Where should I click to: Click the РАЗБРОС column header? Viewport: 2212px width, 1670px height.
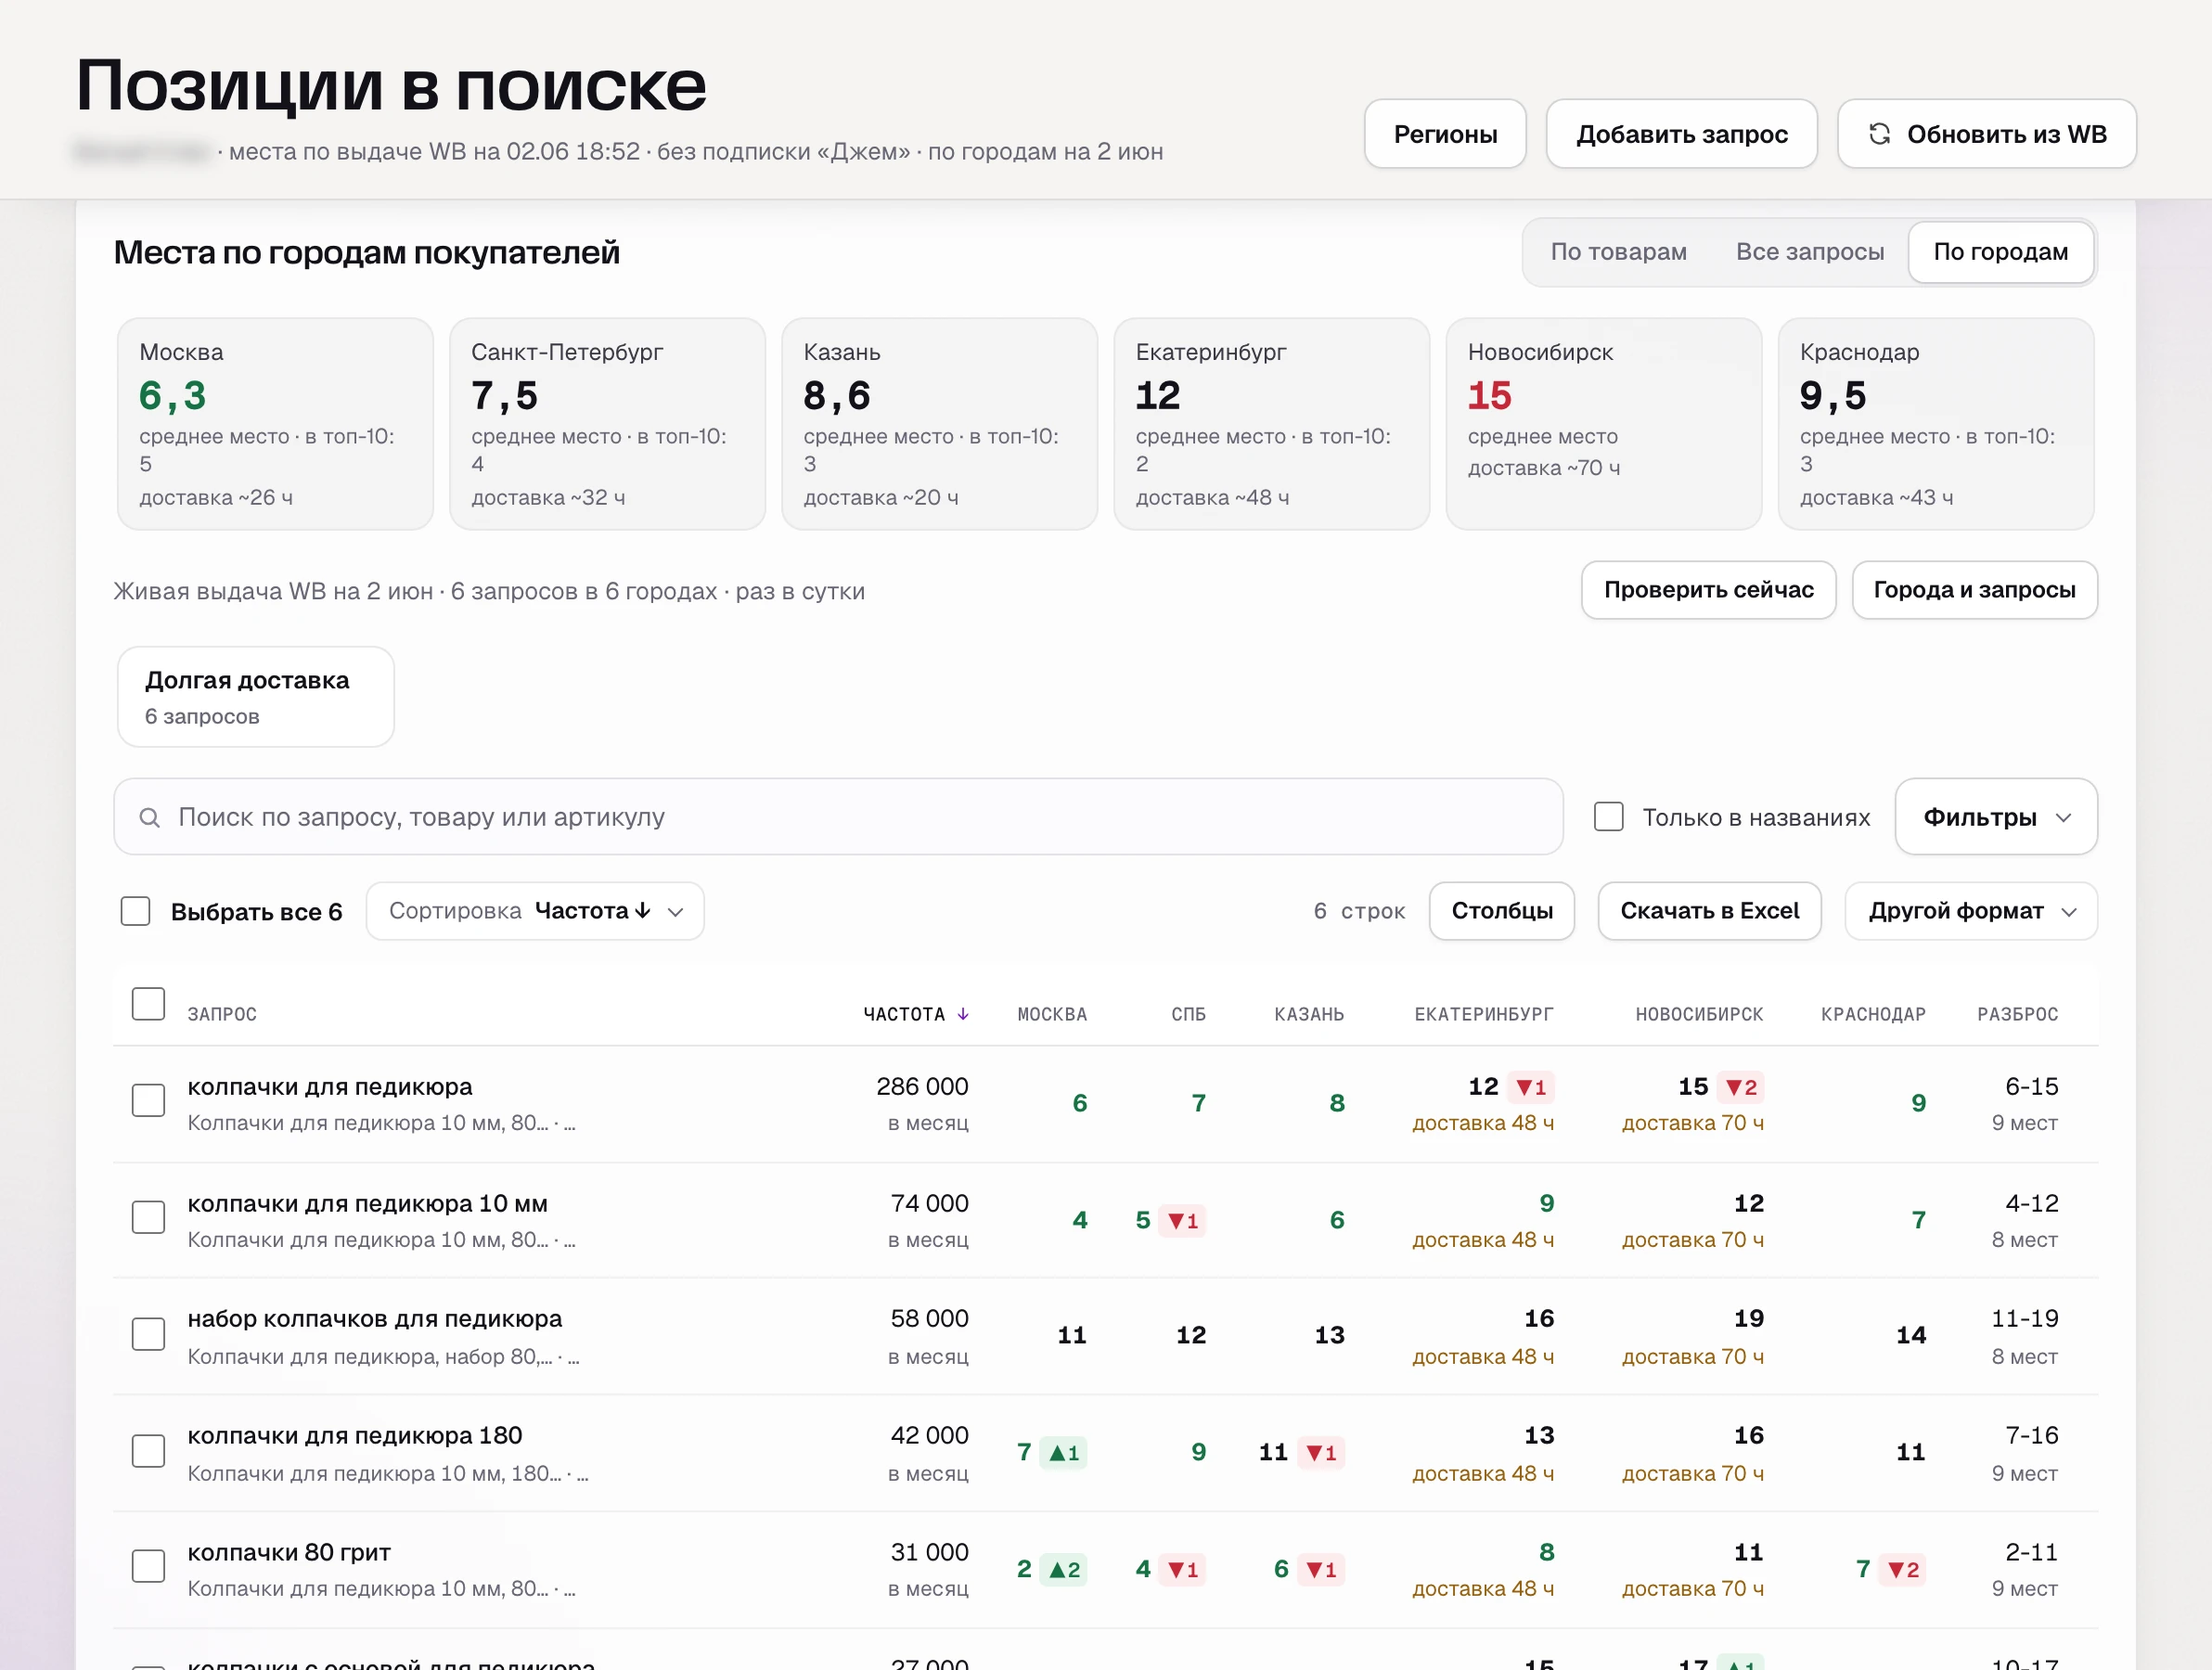coord(2017,1014)
